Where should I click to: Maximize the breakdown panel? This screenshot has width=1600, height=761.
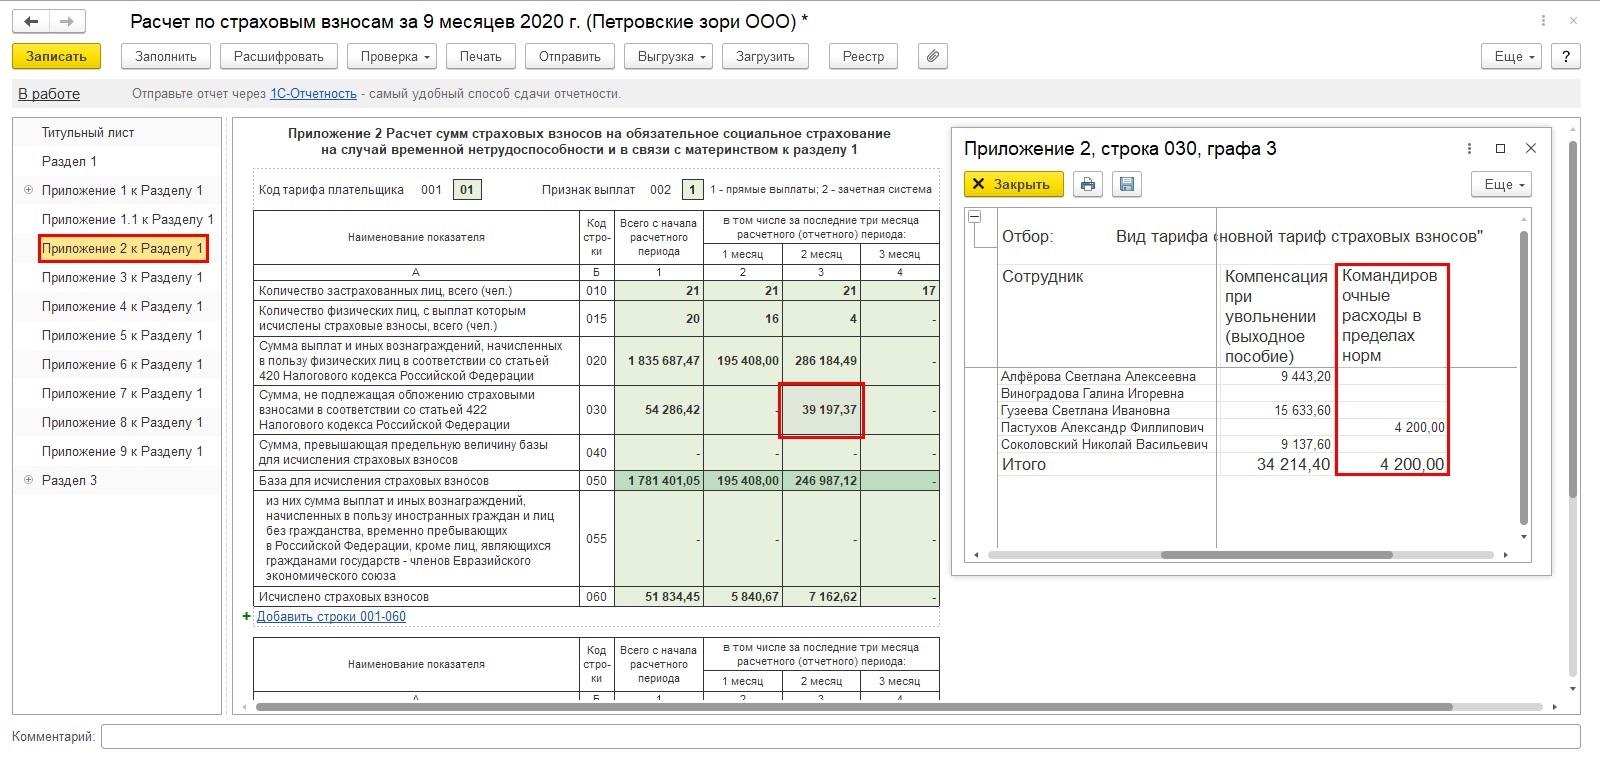click(x=1500, y=149)
